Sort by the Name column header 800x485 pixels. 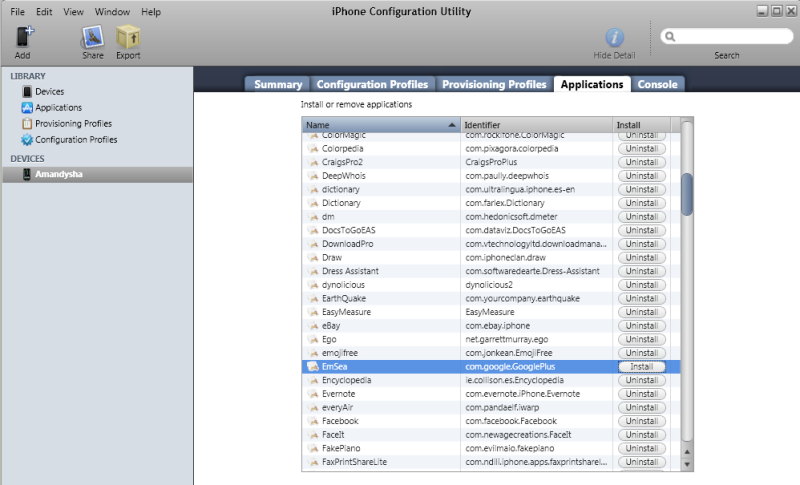click(381, 125)
